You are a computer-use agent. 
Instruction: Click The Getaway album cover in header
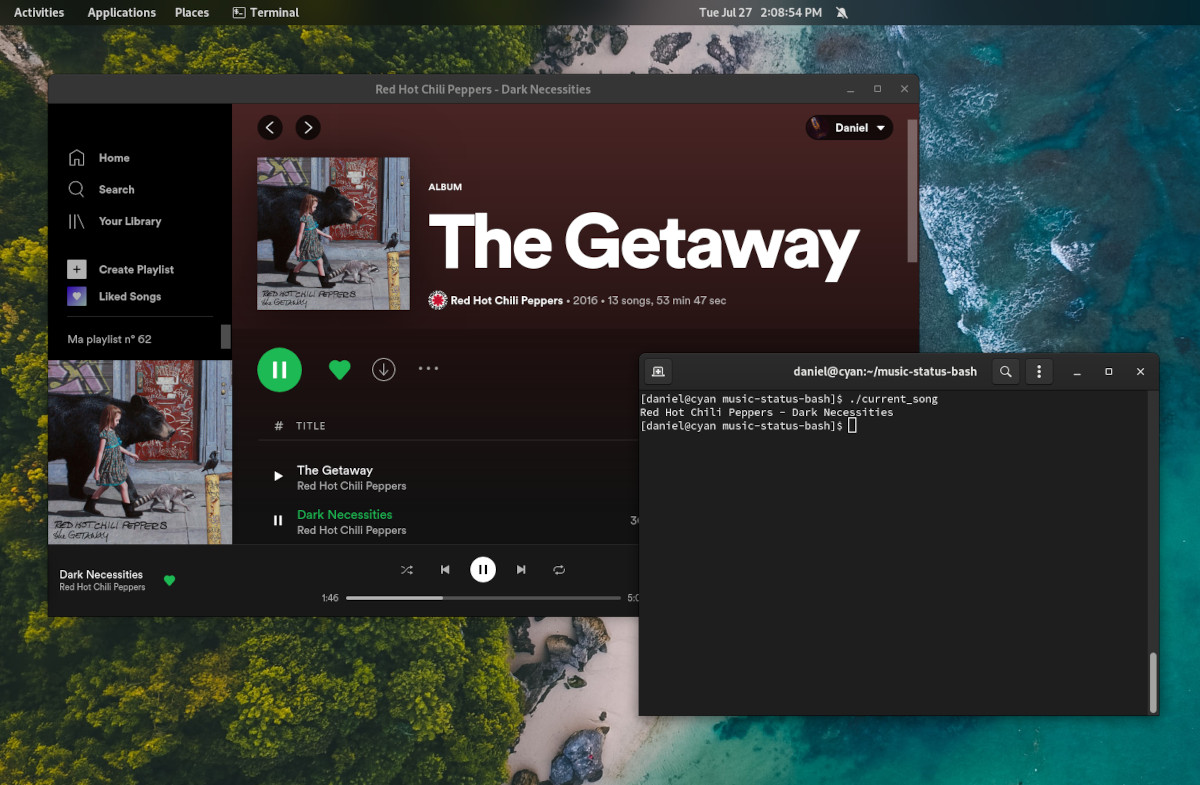[333, 233]
